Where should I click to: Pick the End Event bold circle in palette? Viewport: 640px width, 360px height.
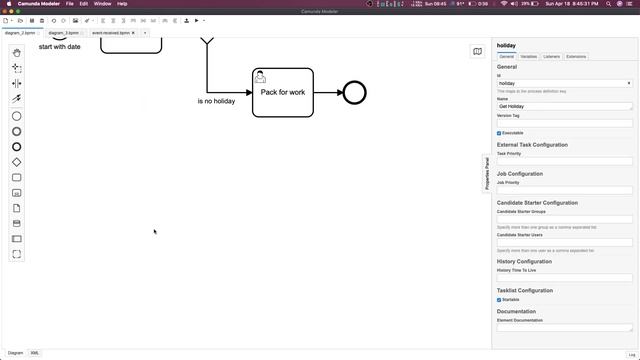17,147
